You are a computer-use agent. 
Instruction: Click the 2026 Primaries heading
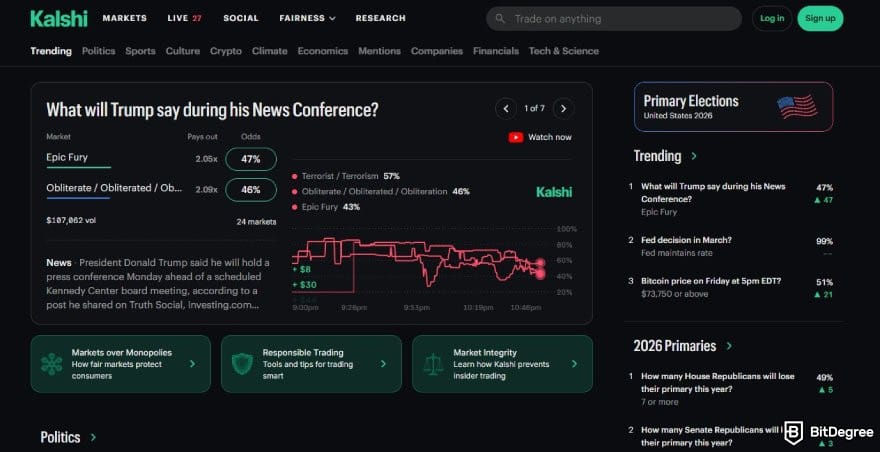(x=675, y=346)
